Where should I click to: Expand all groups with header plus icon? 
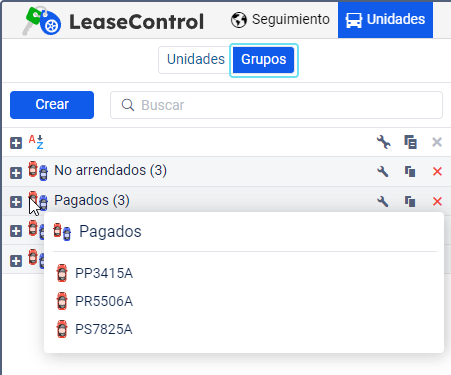pos(16,143)
